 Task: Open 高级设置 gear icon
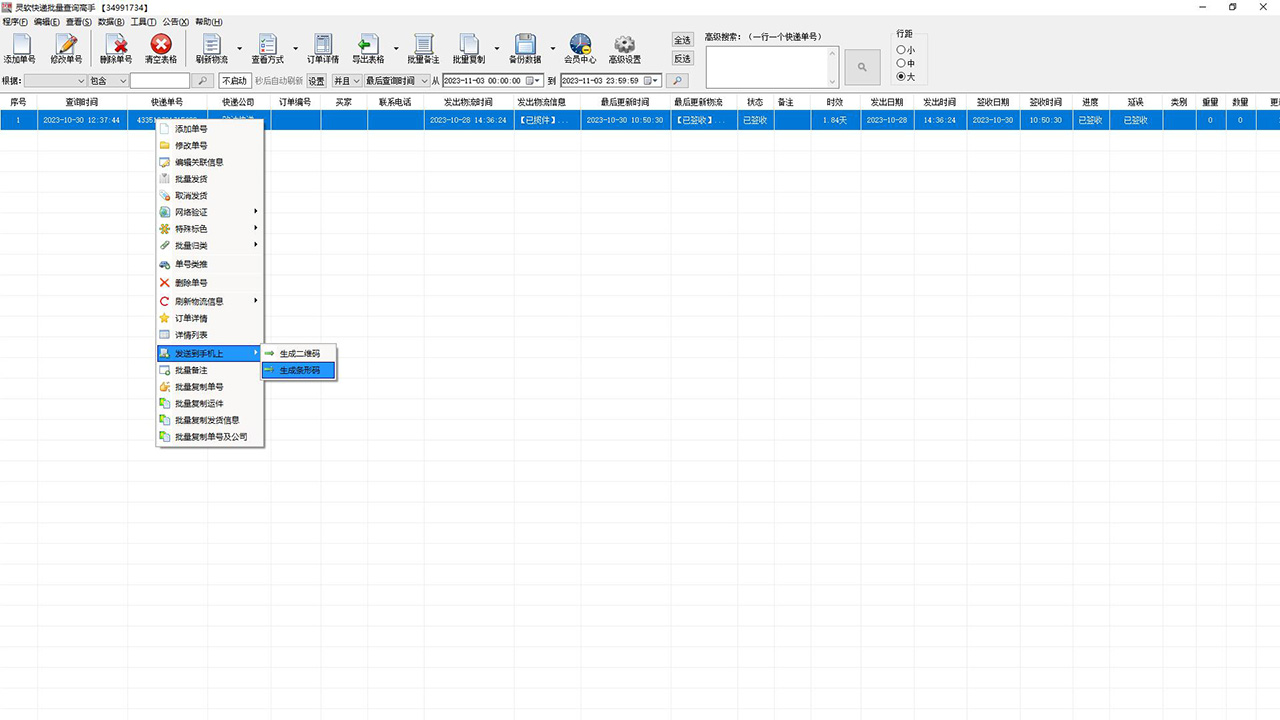pyautogui.click(x=625, y=47)
